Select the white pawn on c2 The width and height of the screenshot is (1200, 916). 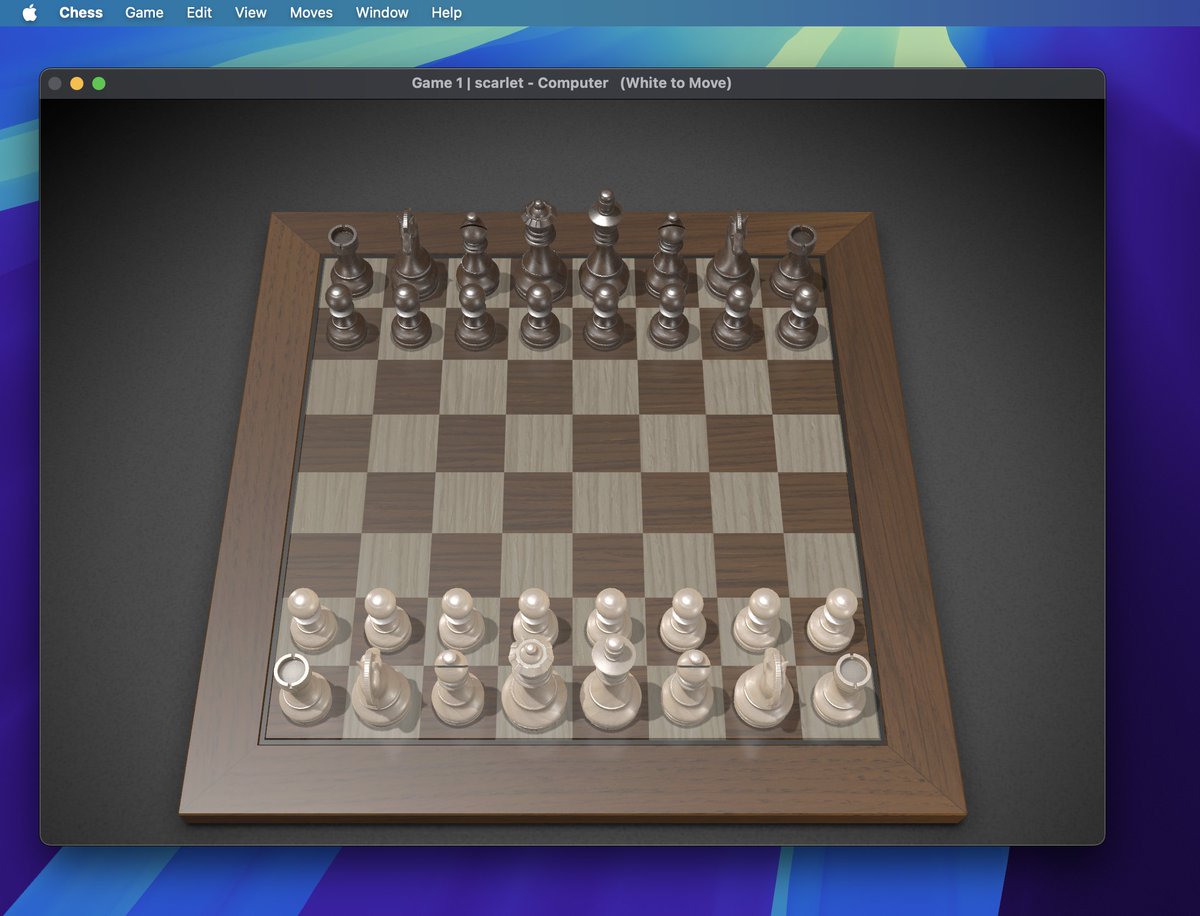point(460,620)
